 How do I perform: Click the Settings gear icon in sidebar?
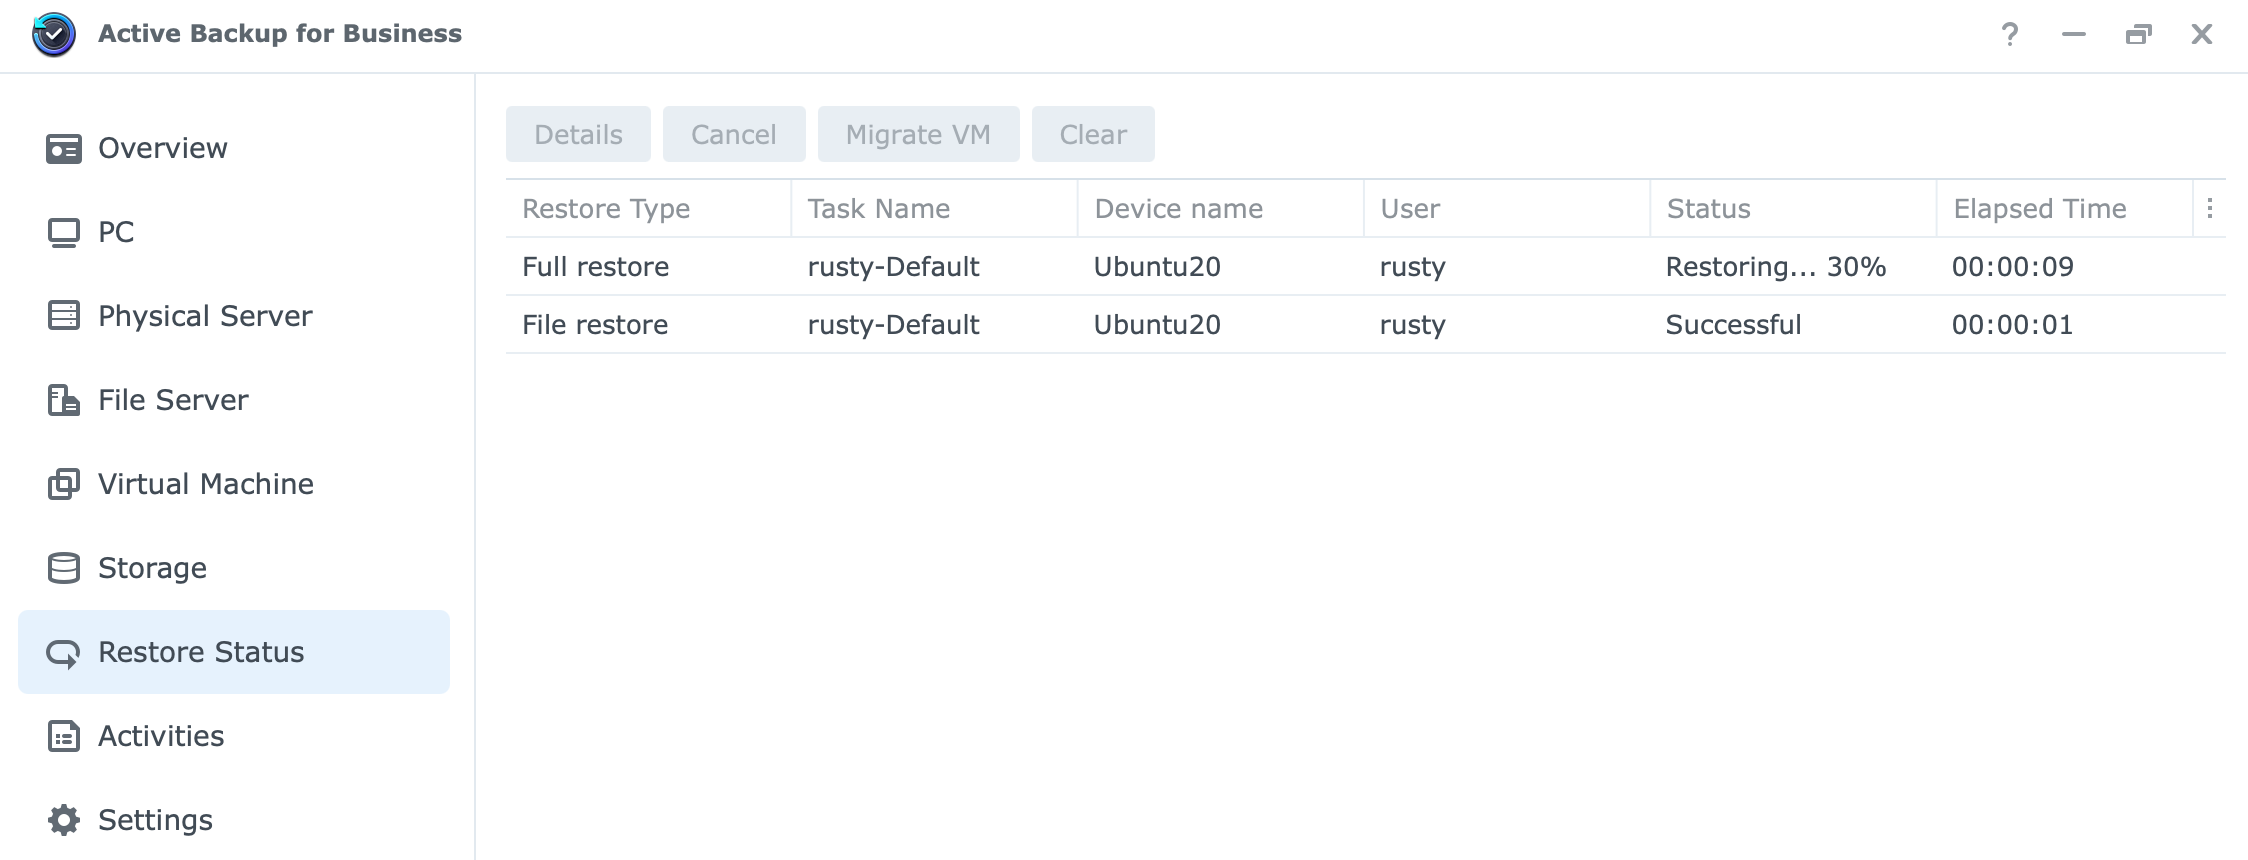coord(64,820)
